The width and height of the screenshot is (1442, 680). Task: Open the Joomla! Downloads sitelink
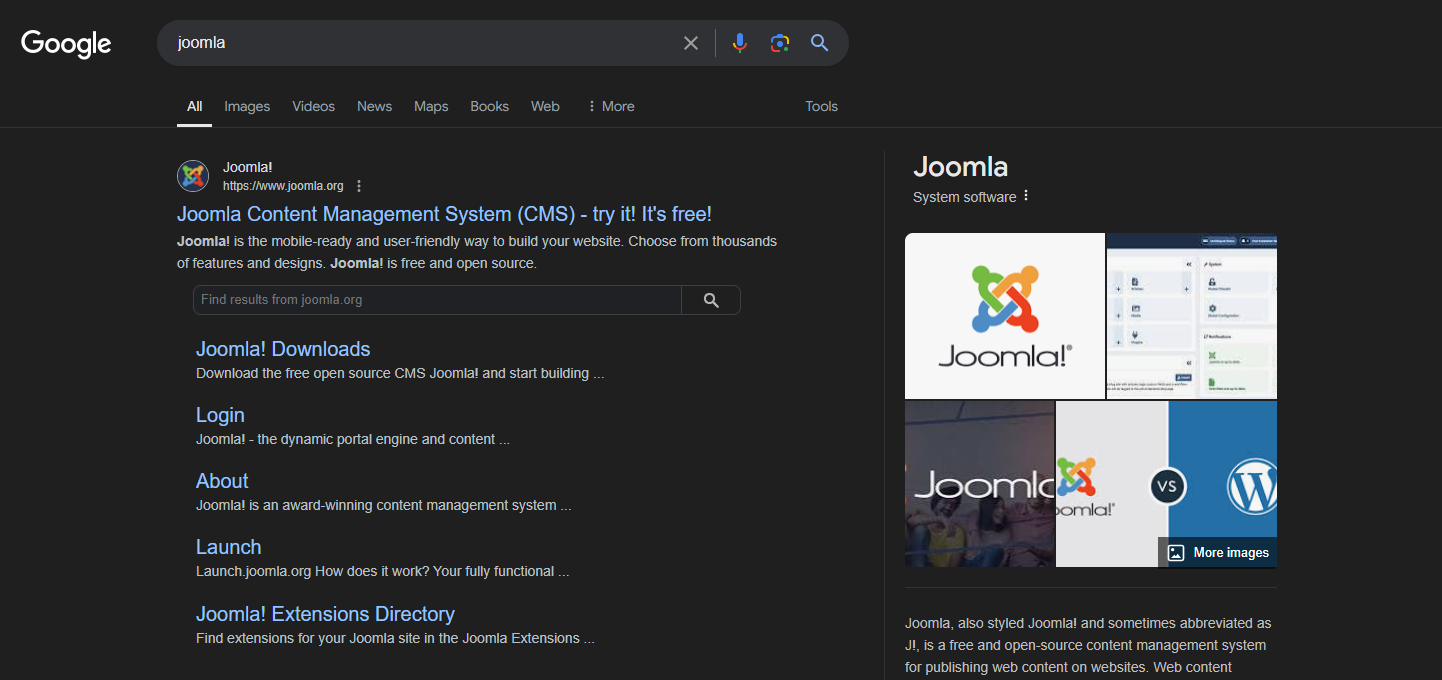pyautogui.click(x=283, y=349)
